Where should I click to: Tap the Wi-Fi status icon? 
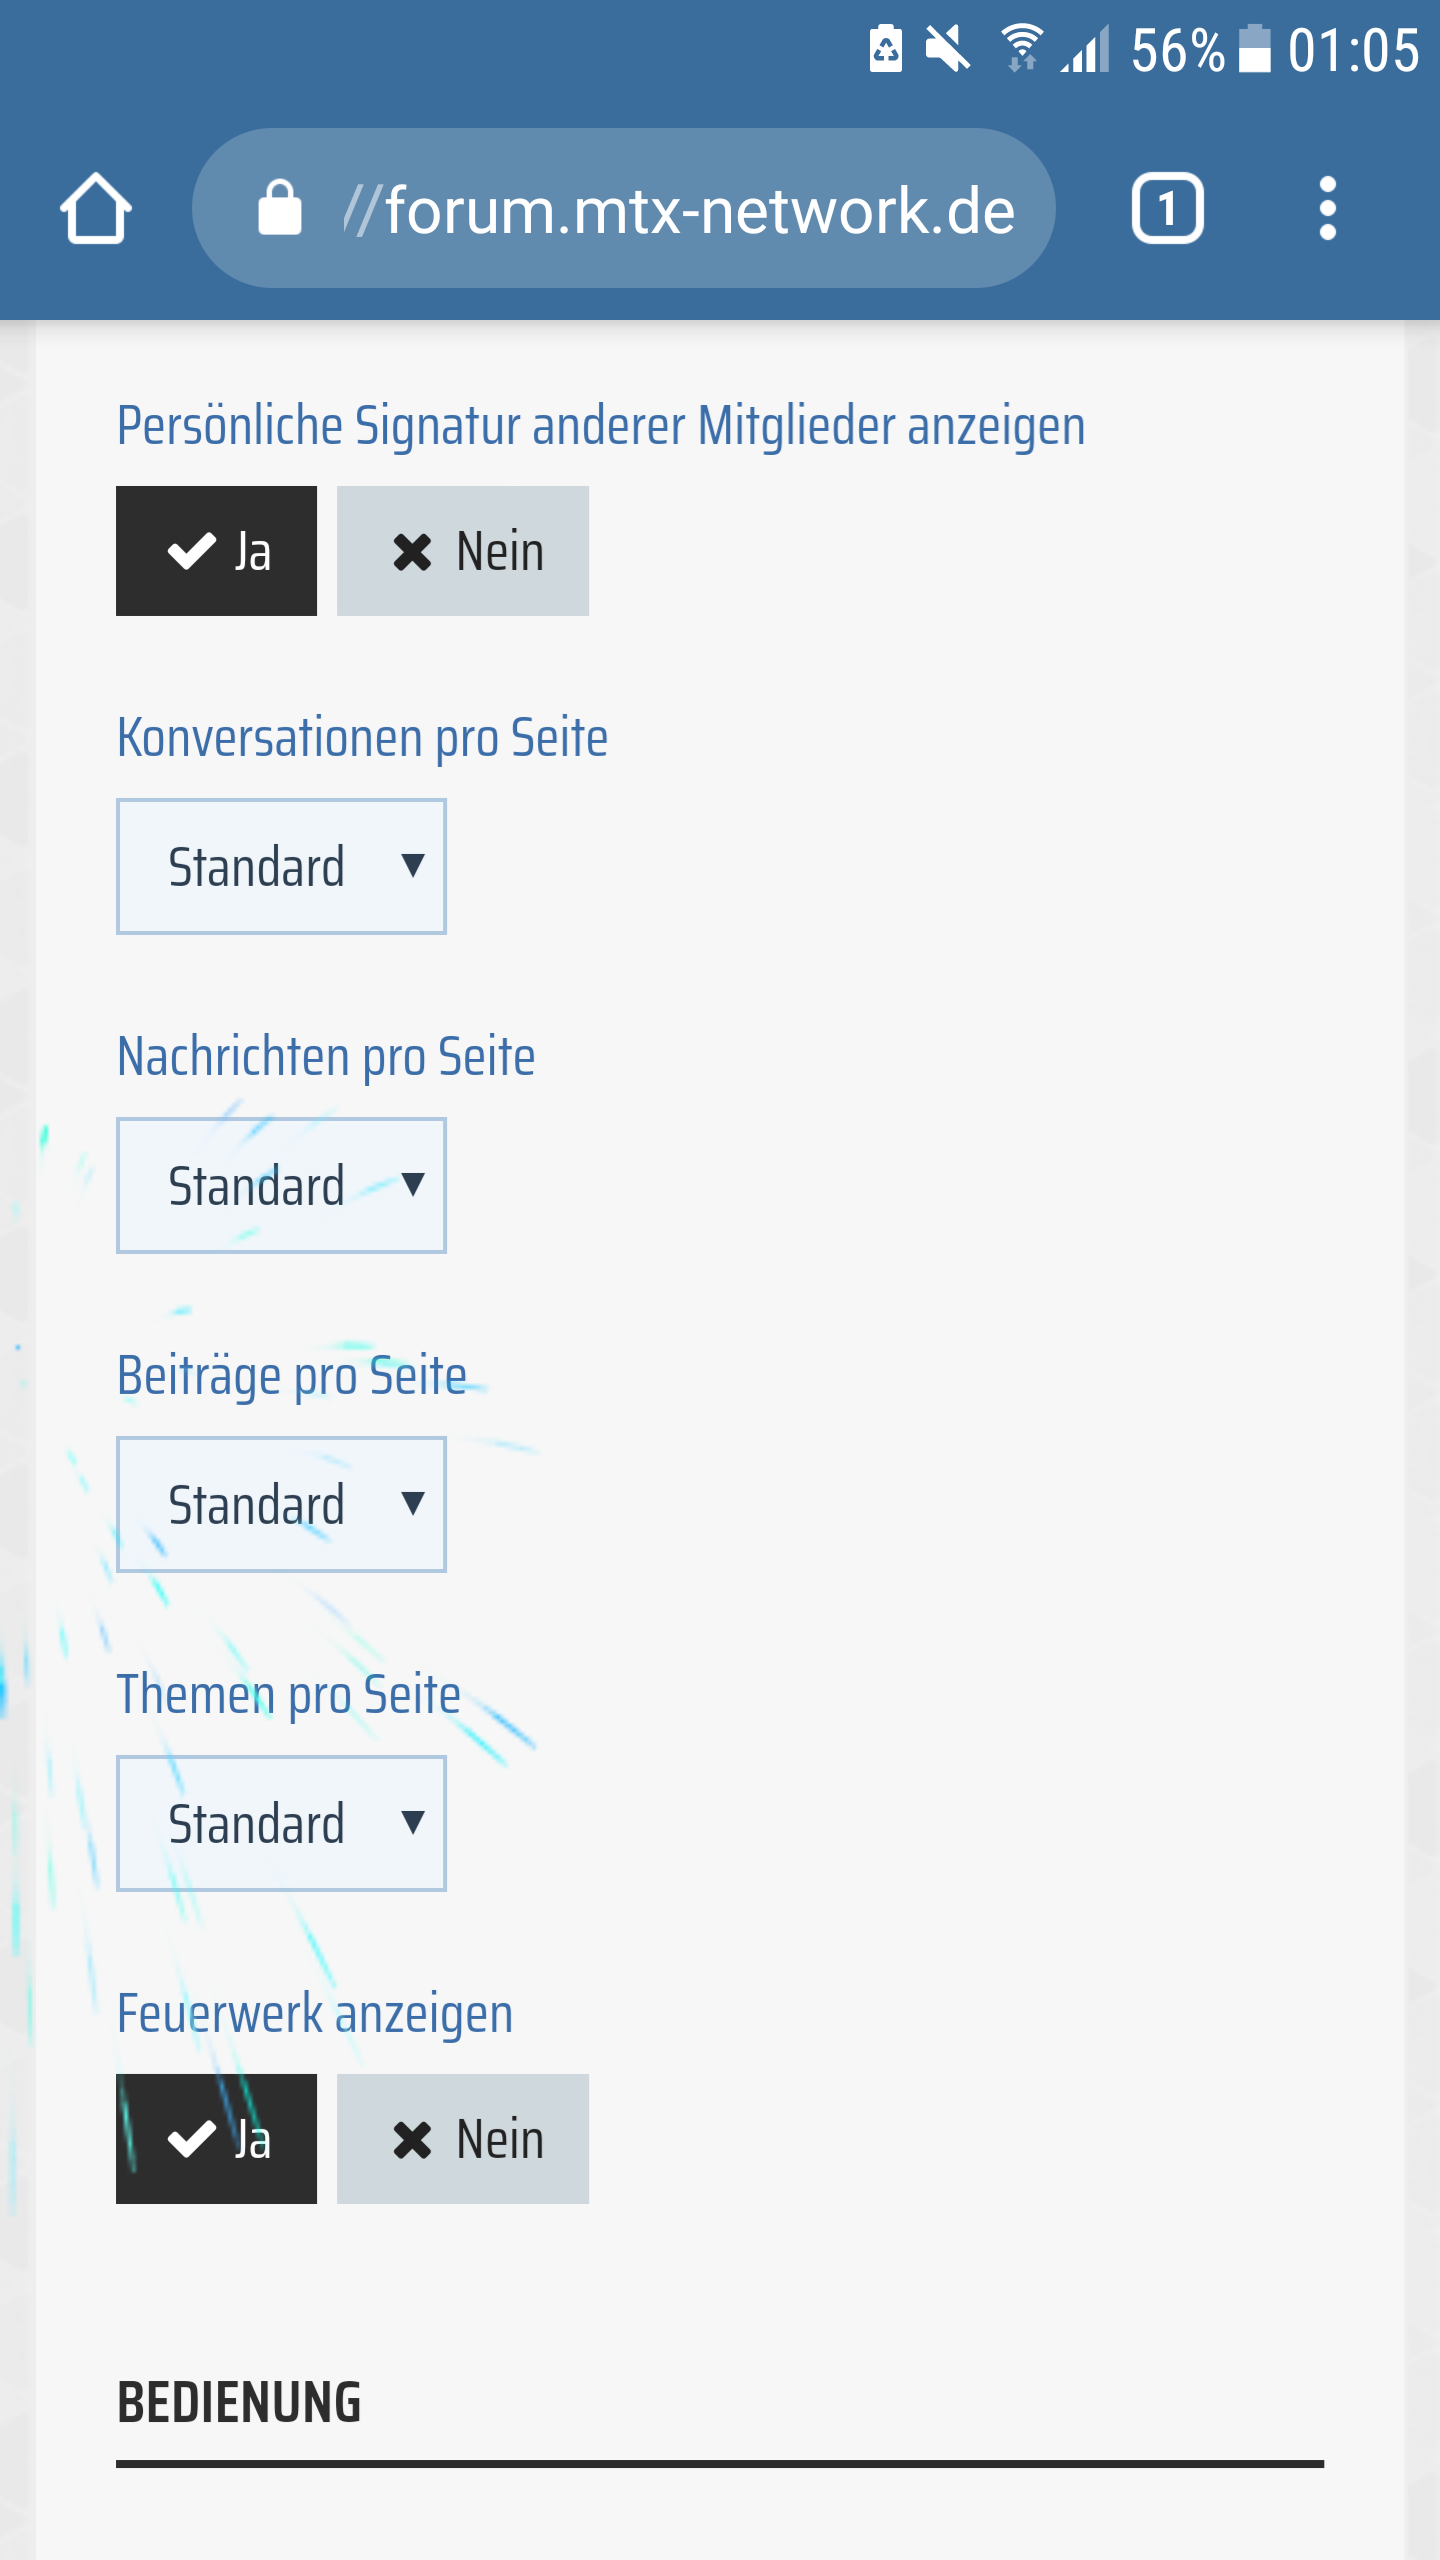[1021, 48]
